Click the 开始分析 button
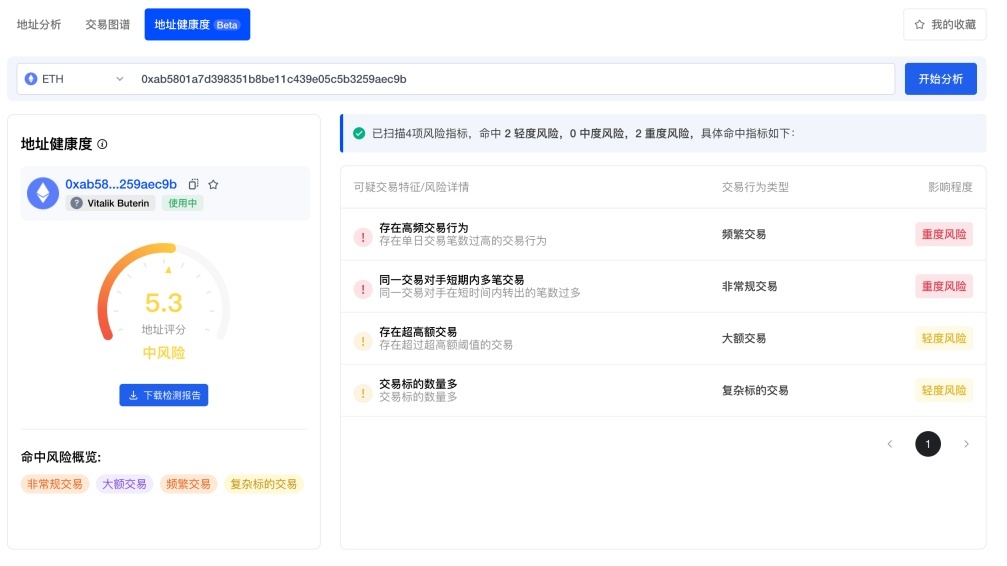The width and height of the screenshot is (1007, 566). coord(940,79)
